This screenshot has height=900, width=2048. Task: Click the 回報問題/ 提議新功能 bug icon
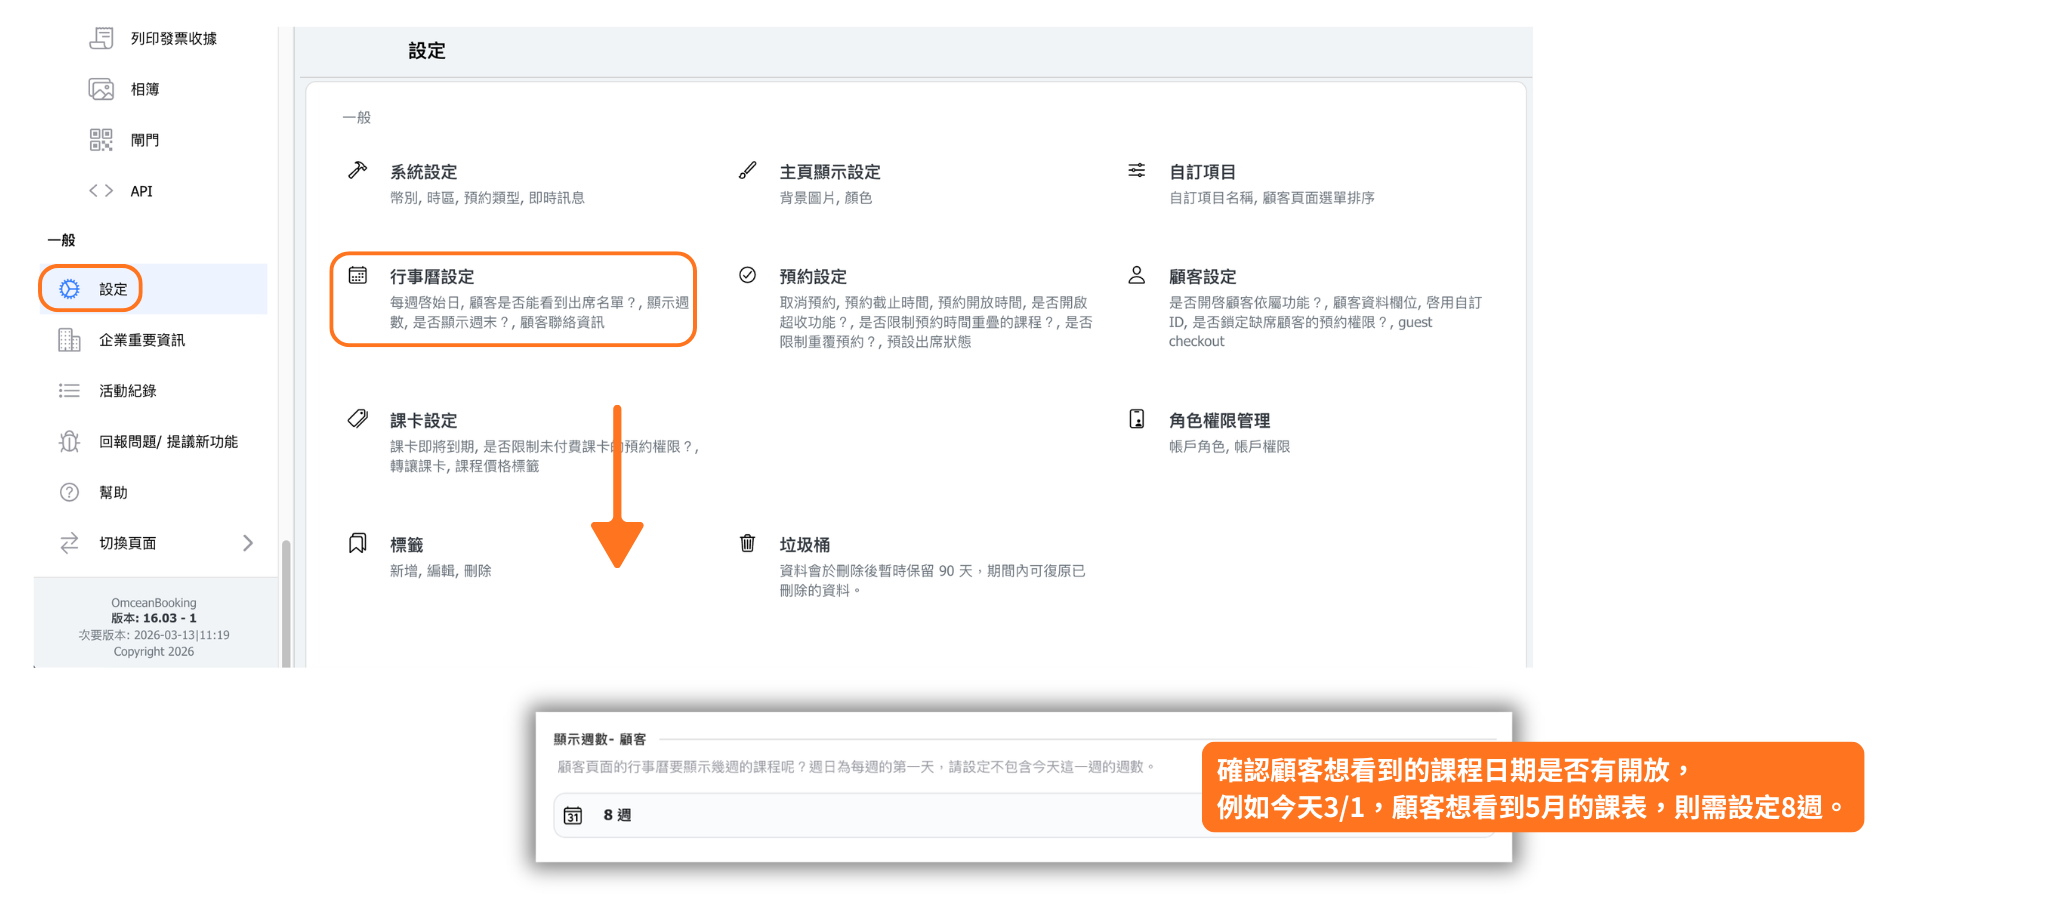point(69,442)
